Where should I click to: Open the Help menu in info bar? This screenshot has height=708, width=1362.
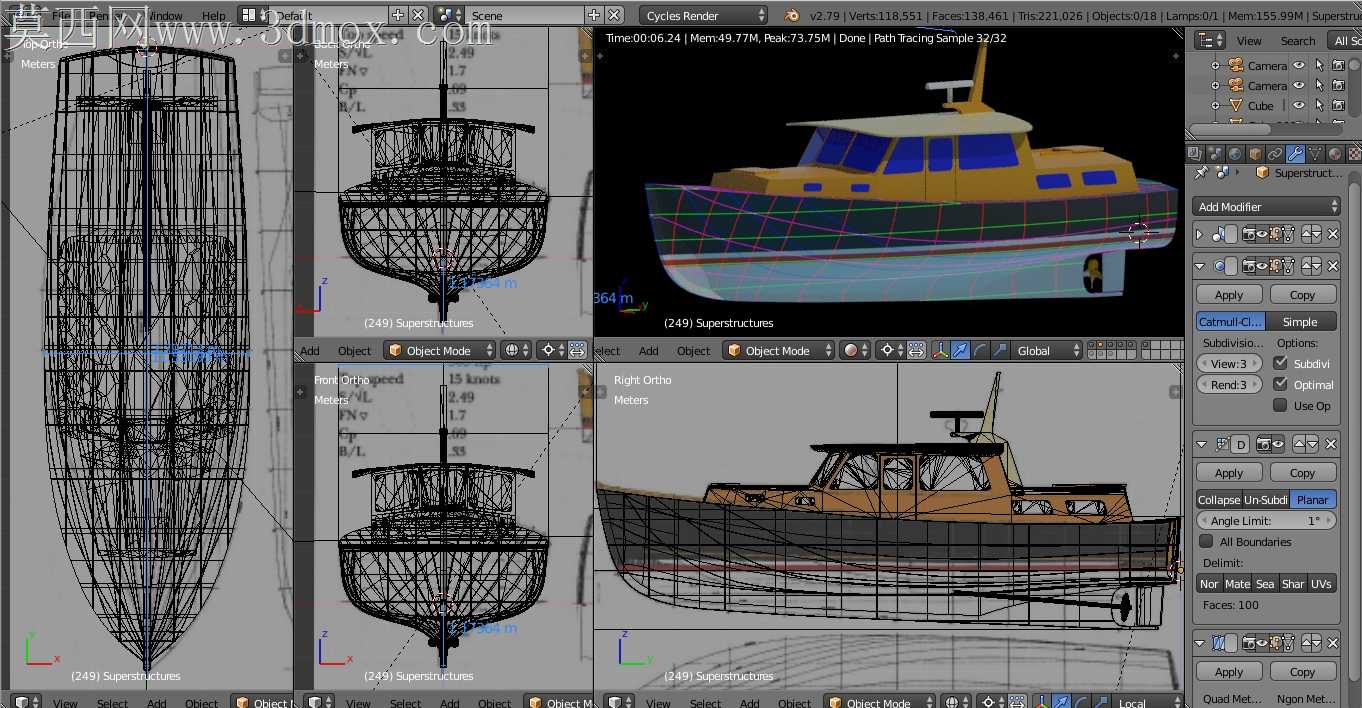(213, 15)
